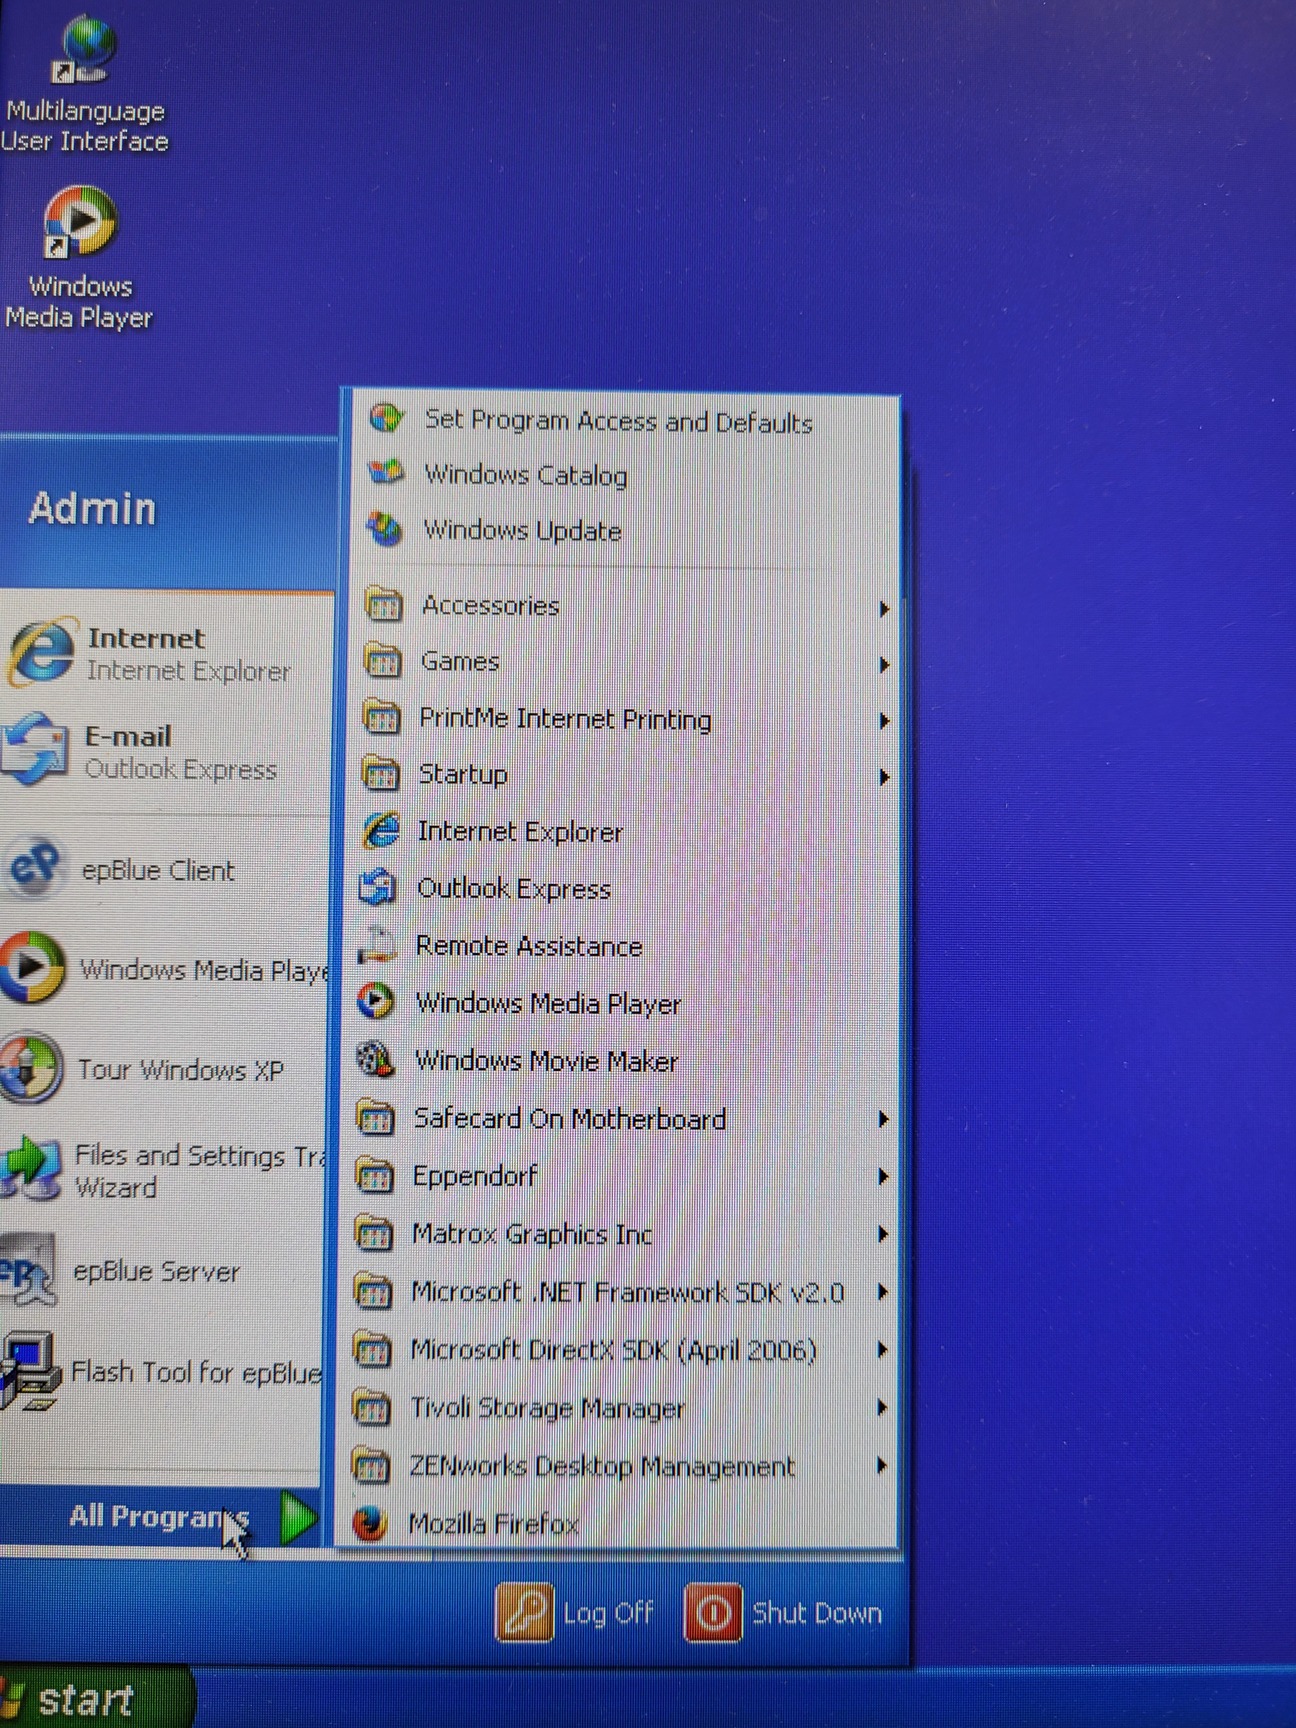1296x1728 pixels.
Task: Click the Games folder icon
Action: (383, 661)
